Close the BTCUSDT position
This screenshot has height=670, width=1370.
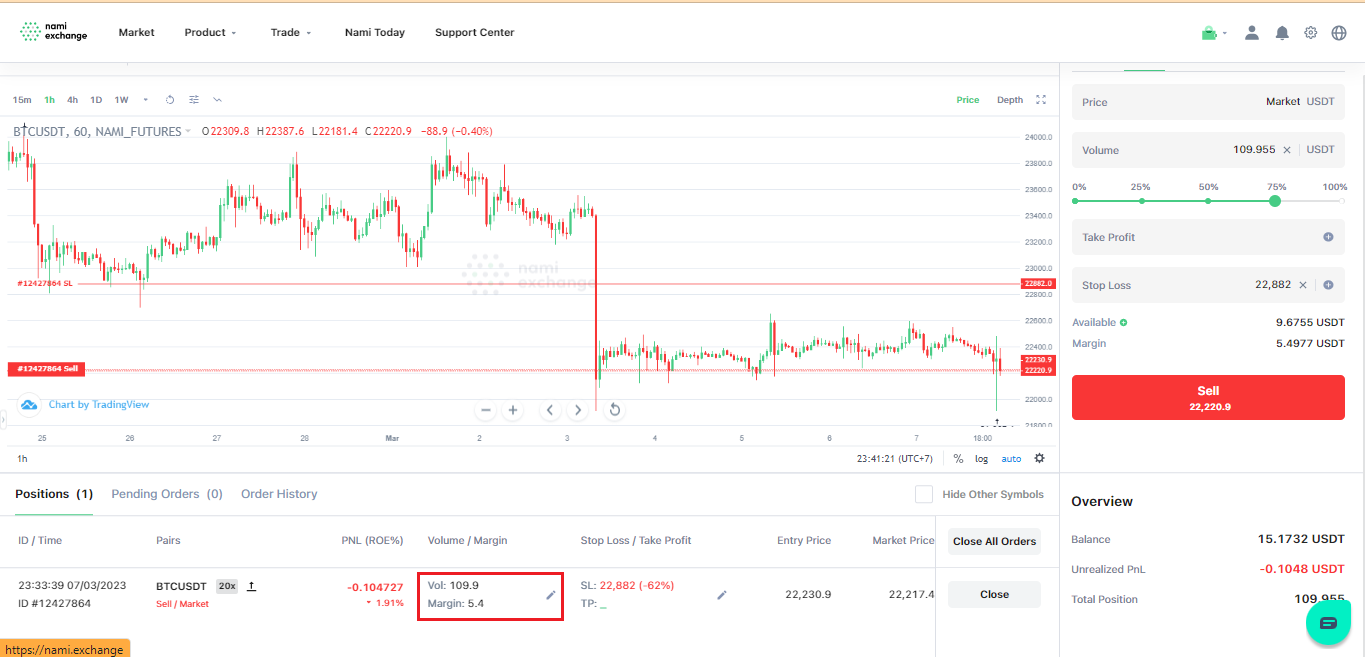click(994, 594)
